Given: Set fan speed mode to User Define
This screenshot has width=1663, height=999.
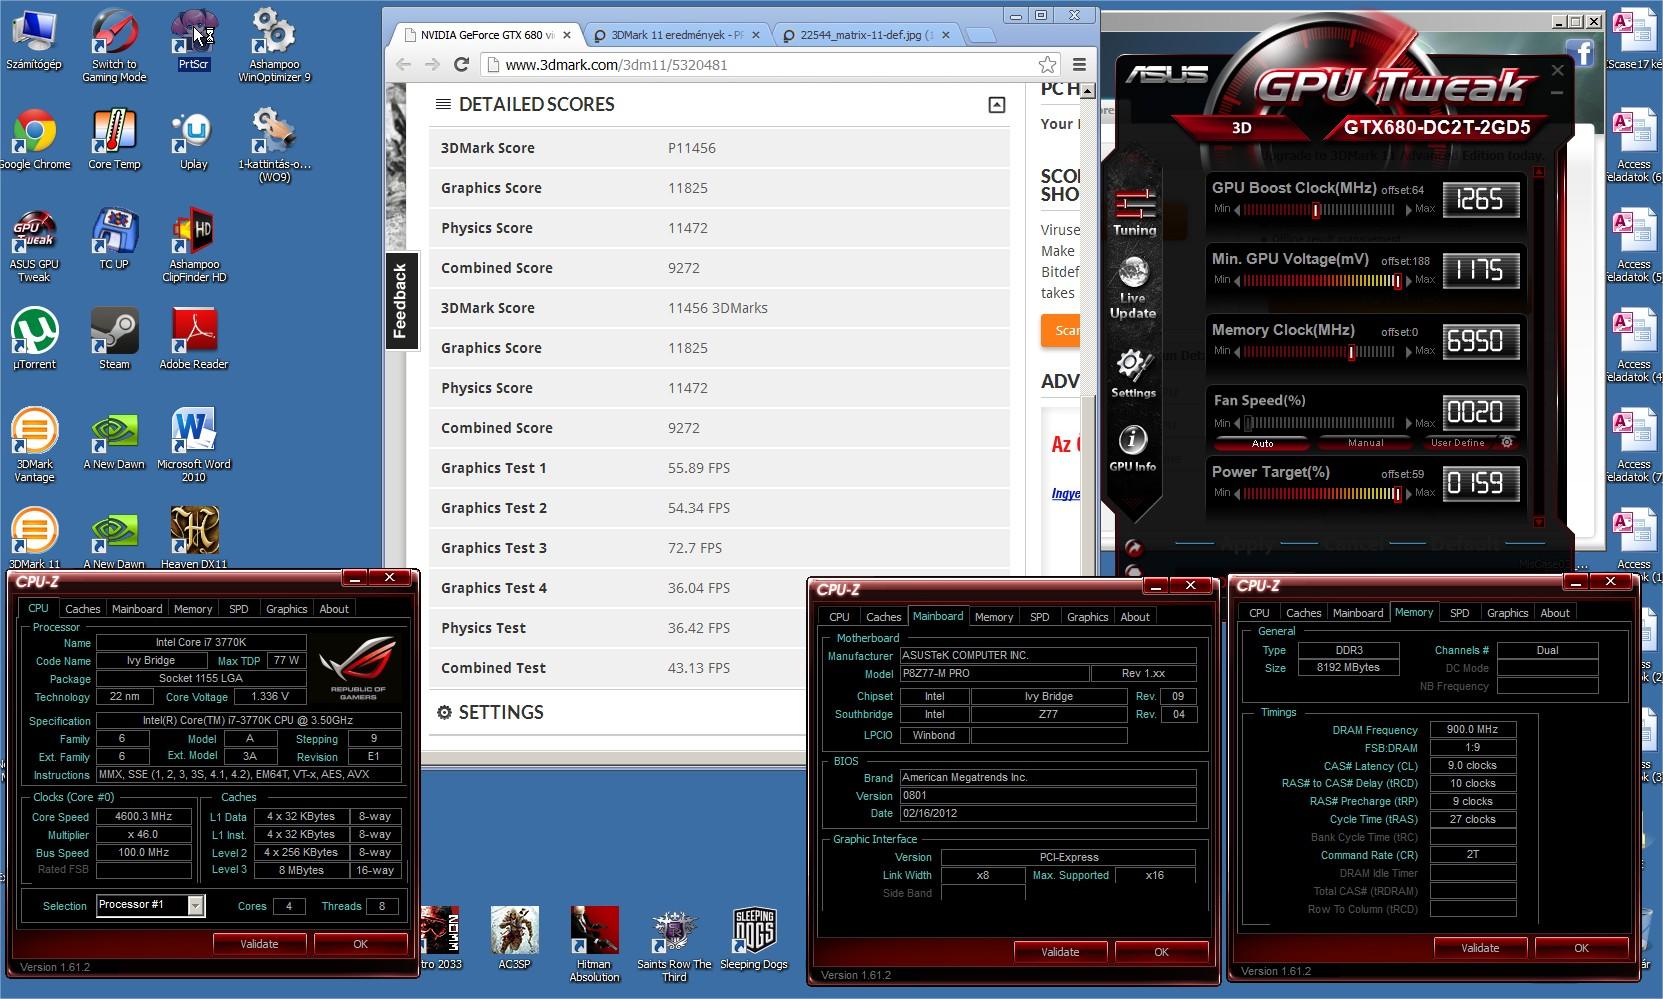Looking at the screenshot, I should (1457, 443).
